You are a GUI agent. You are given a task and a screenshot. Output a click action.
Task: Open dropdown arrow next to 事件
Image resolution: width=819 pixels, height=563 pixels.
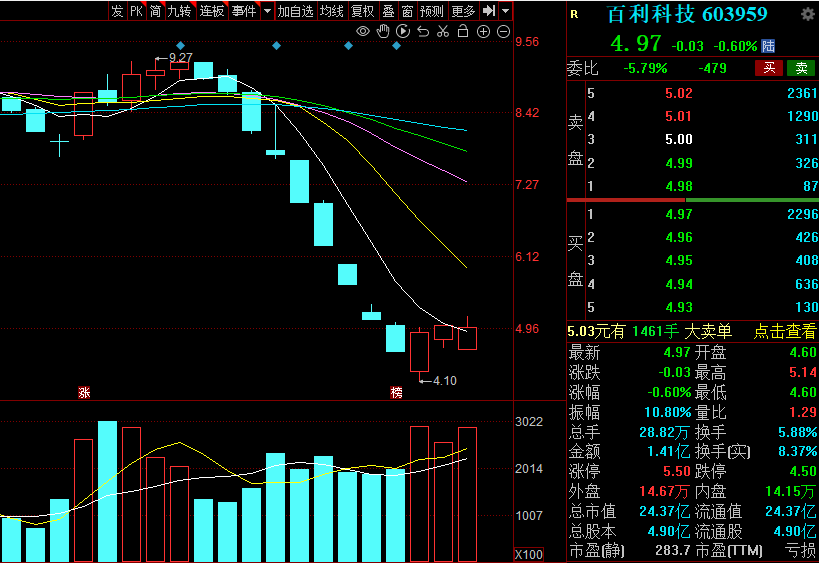point(267,11)
